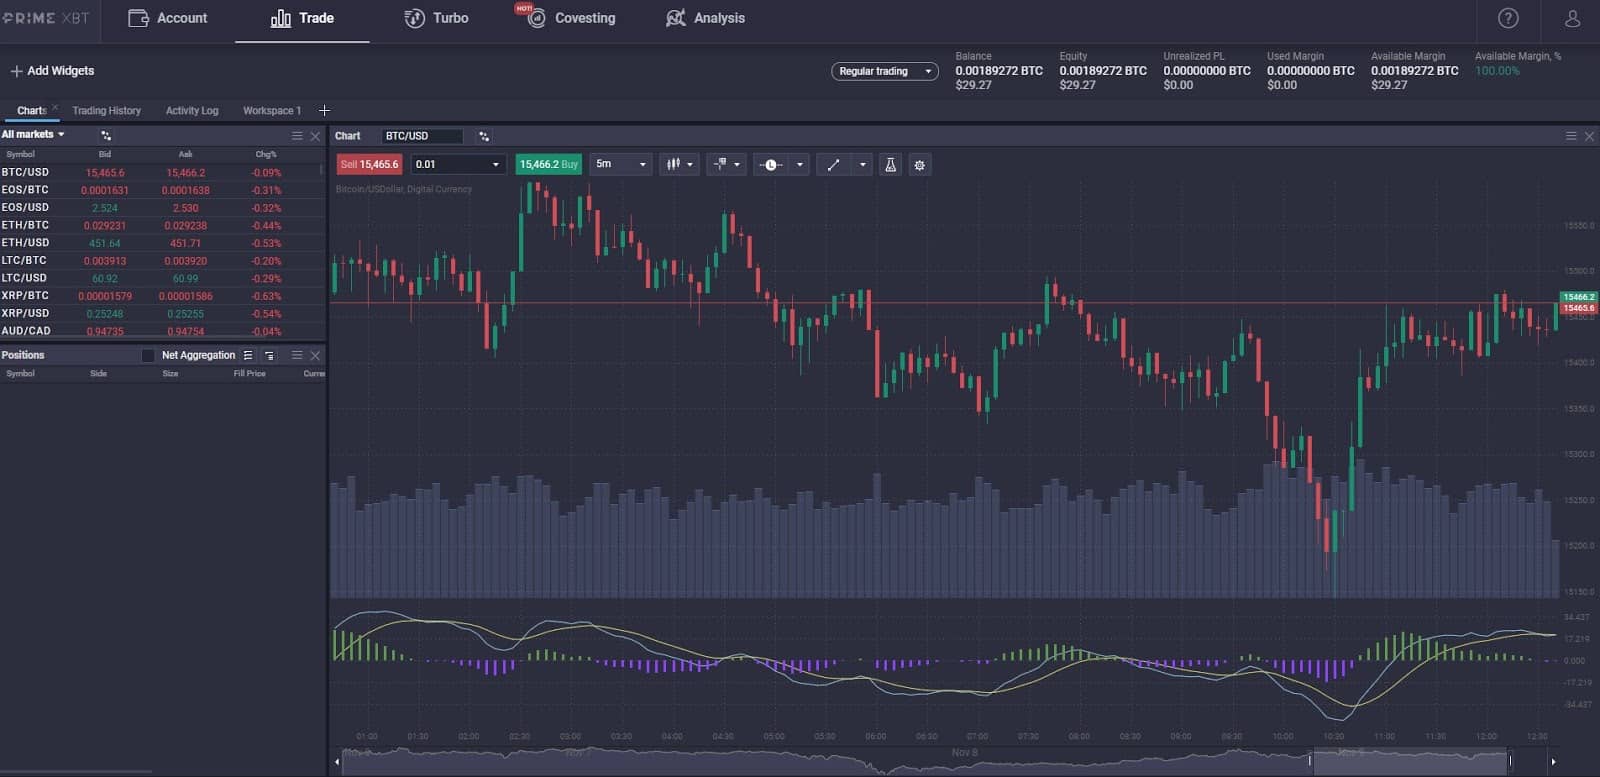Sort markets by Chg% column header
This screenshot has height=777, width=1600.
coord(266,154)
